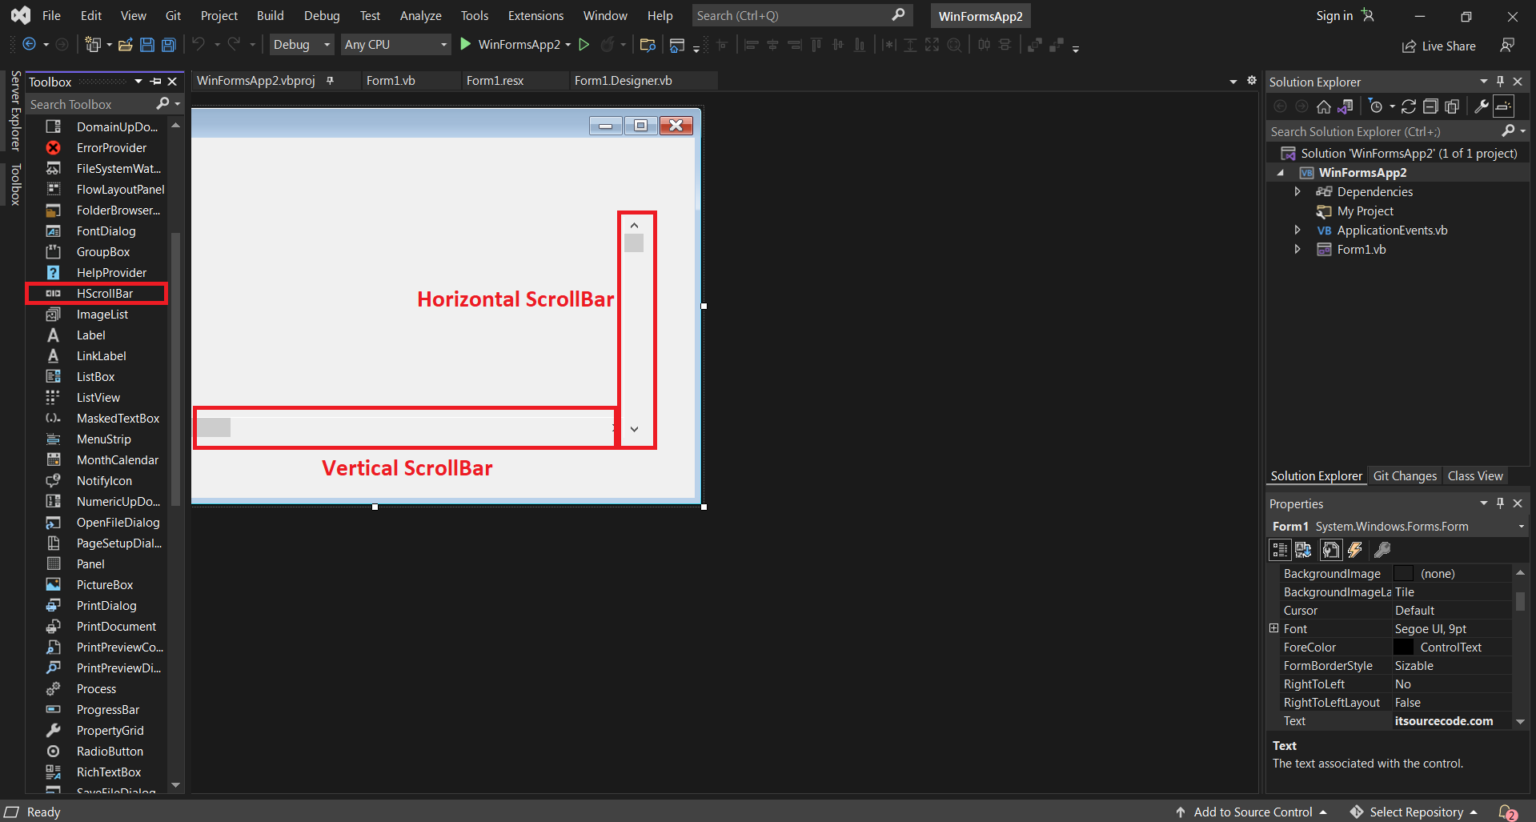Expand the Form1.vb node

1297,249
